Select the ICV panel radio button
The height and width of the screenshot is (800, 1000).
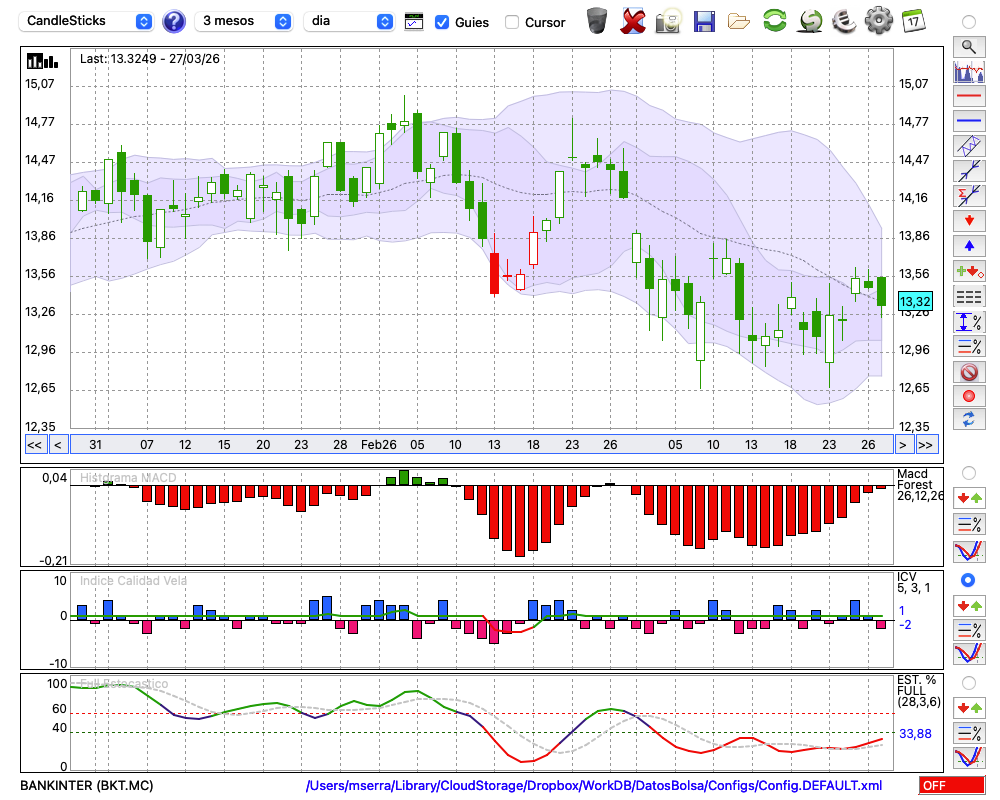[968, 580]
